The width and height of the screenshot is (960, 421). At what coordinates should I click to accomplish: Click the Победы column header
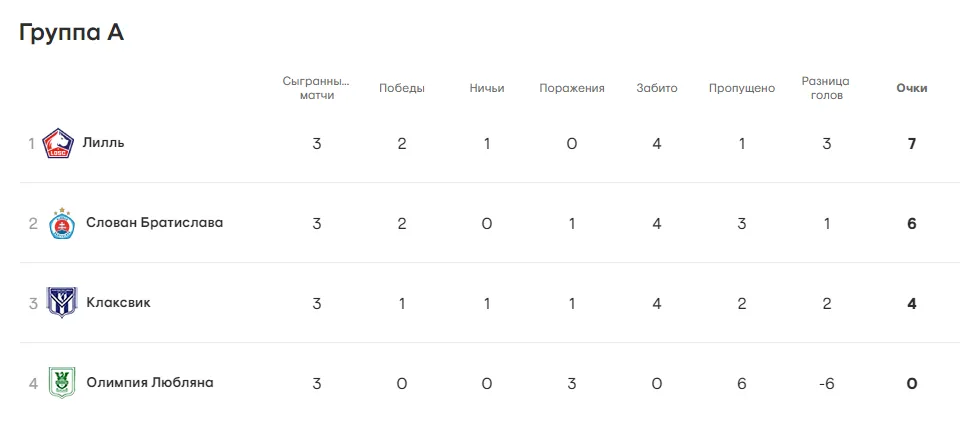pyautogui.click(x=402, y=88)
